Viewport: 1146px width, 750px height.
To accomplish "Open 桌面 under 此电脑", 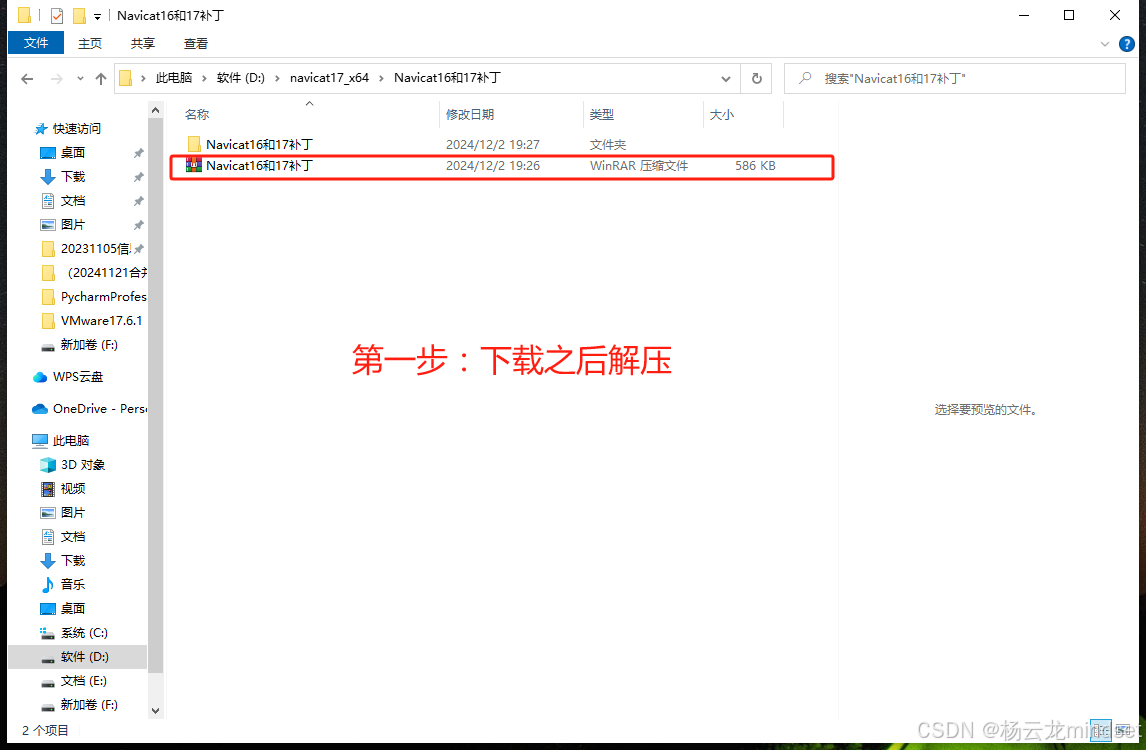I will pyautogui.click(x=72, y=608).
